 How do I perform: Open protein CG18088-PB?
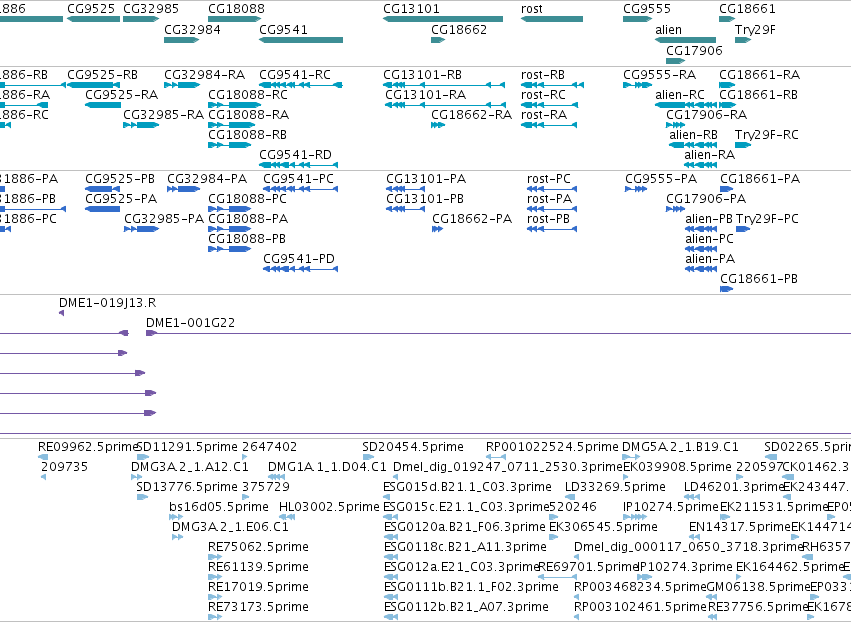(247, 239)
